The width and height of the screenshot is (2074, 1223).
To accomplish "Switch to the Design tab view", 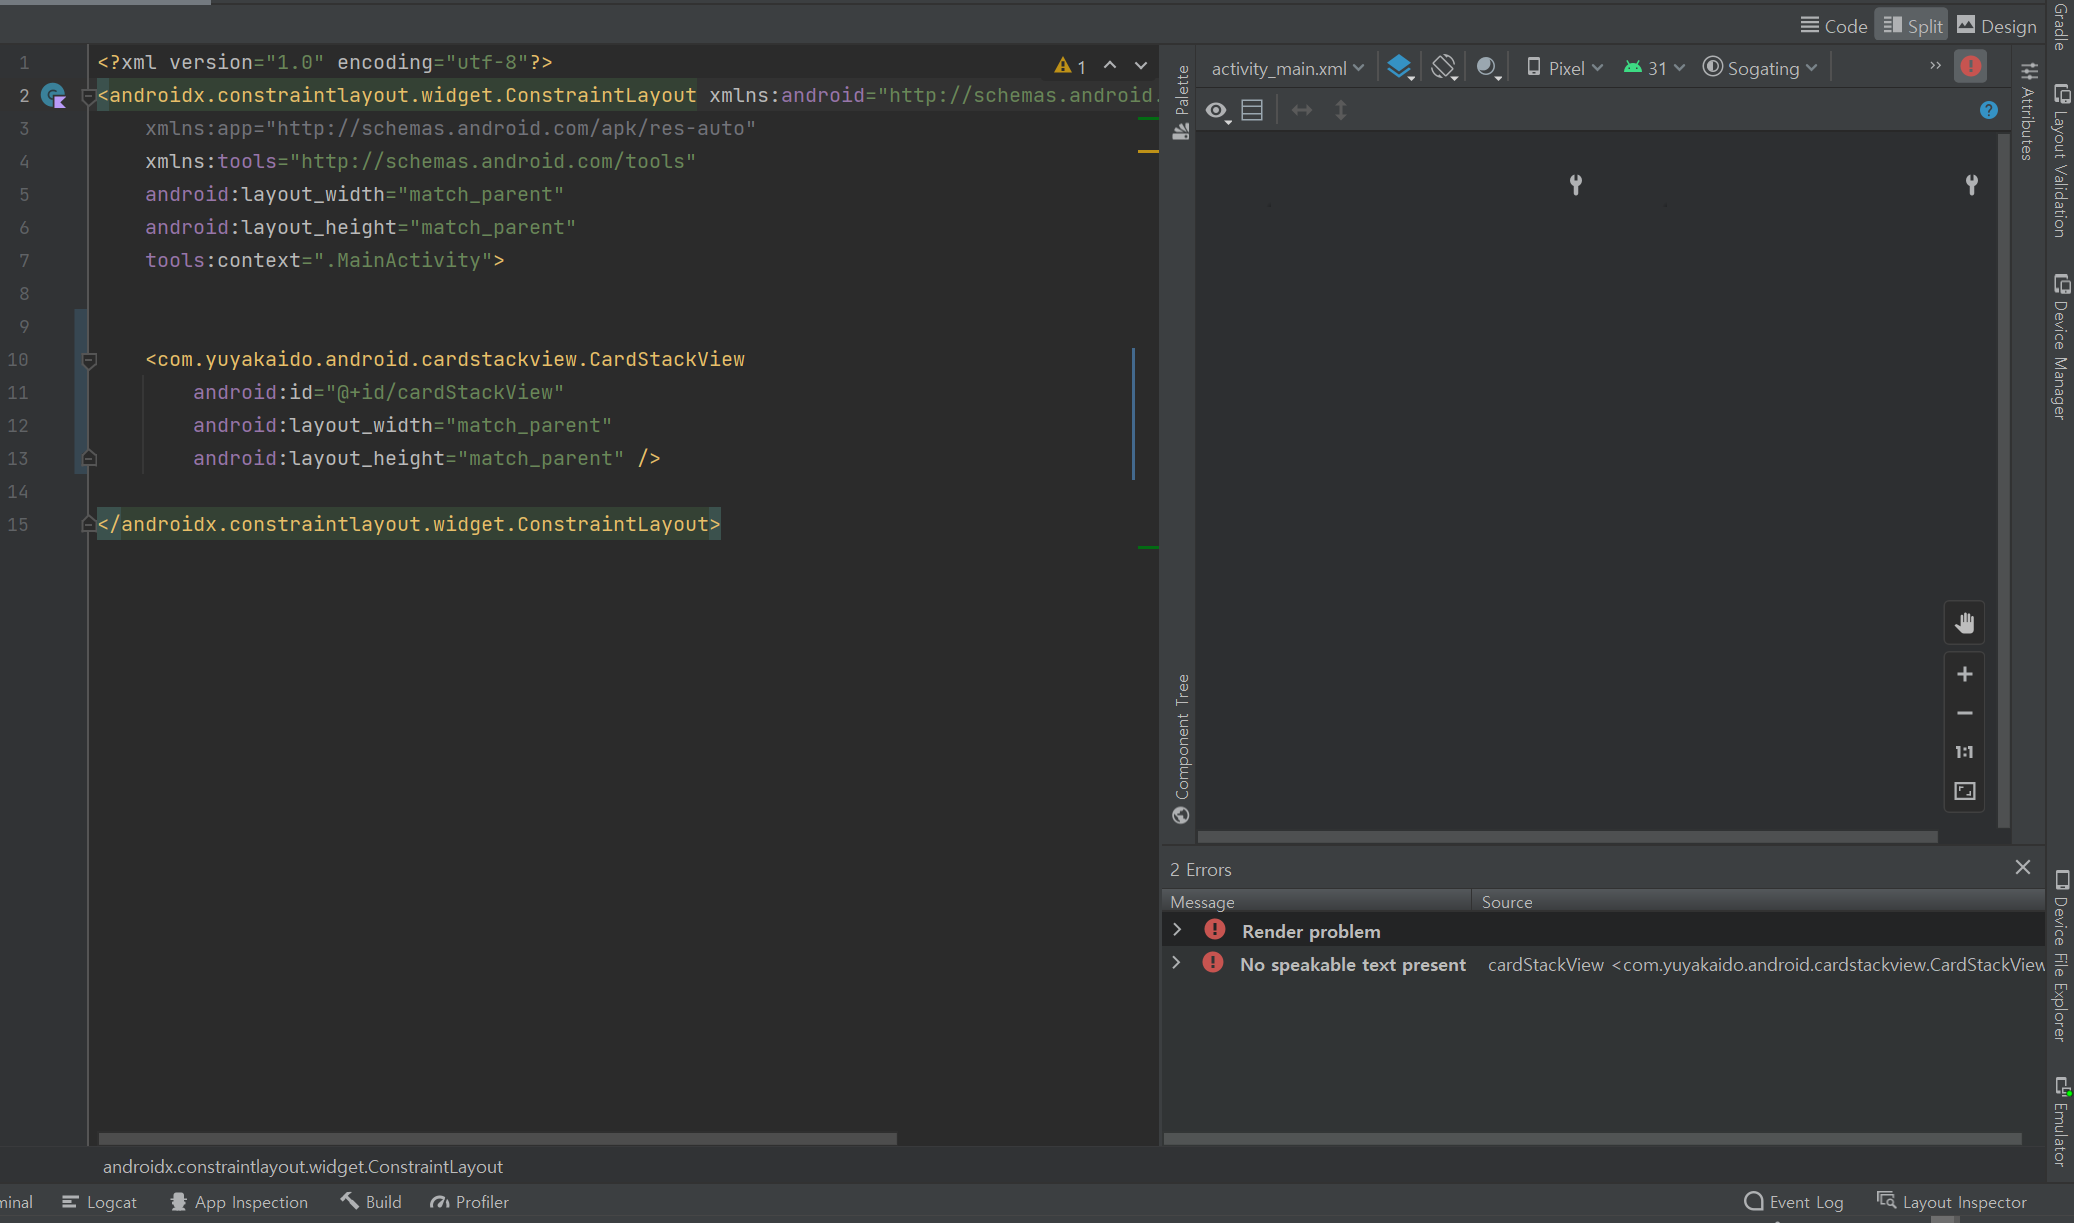I will (x=2009, y=25).
